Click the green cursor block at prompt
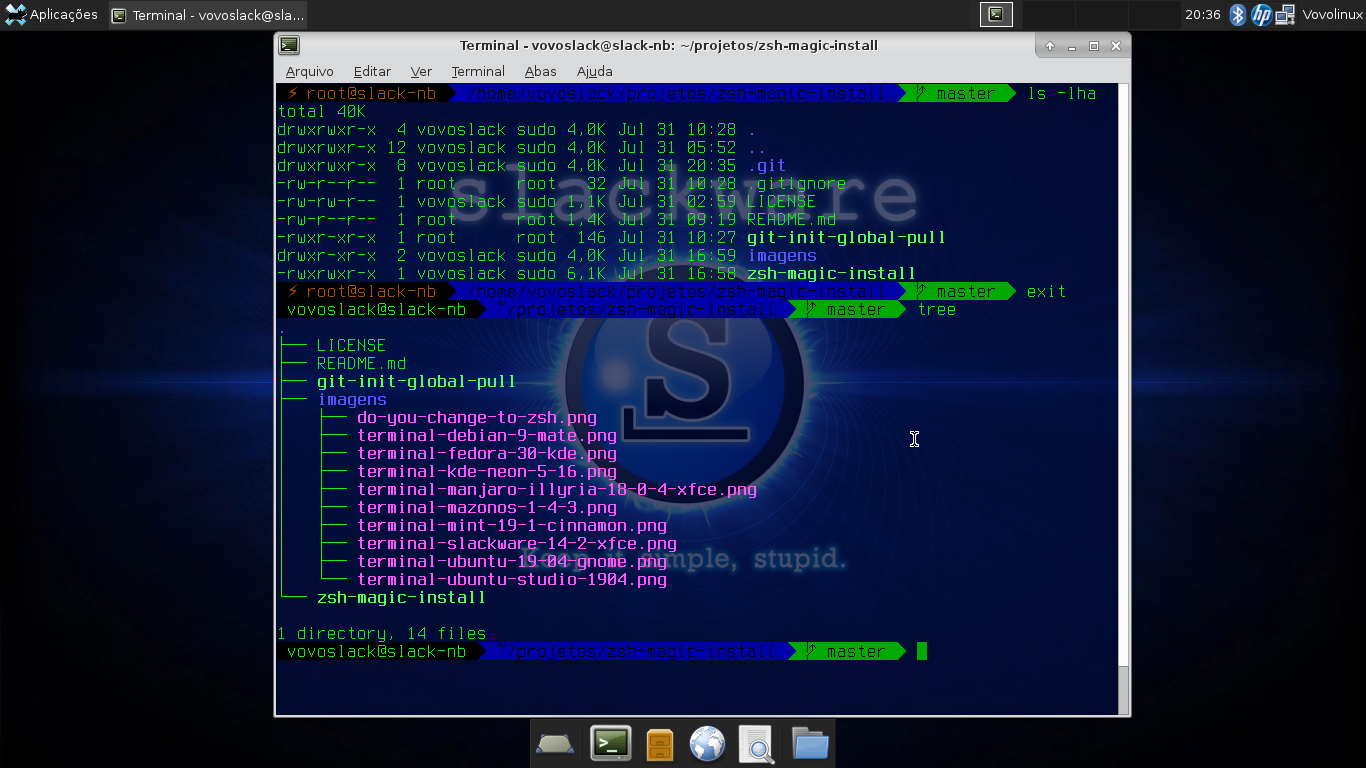This screenshot has width=1366, height=768. 922,652
